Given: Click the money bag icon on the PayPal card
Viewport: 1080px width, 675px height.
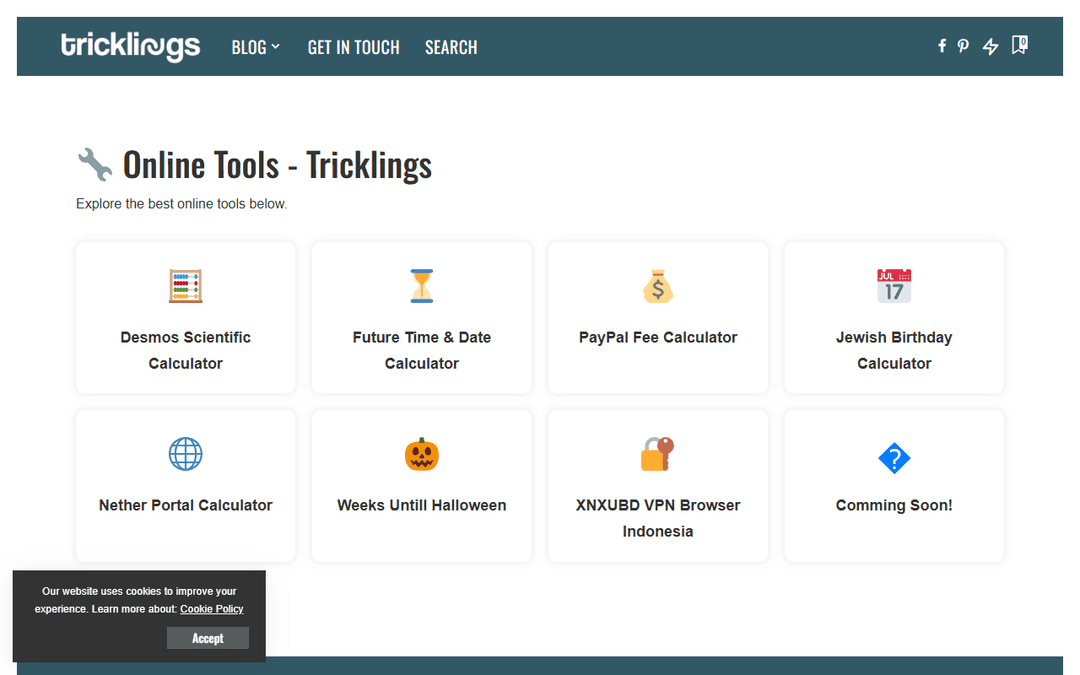Looking at the screenshot, I should coord(658,286).
